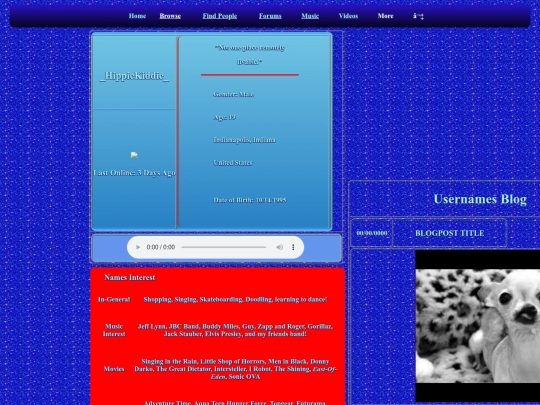This screenshot has height=405, width=540.
Task: Click Indianapolis, Indiana location text
Action: [244, 140]
